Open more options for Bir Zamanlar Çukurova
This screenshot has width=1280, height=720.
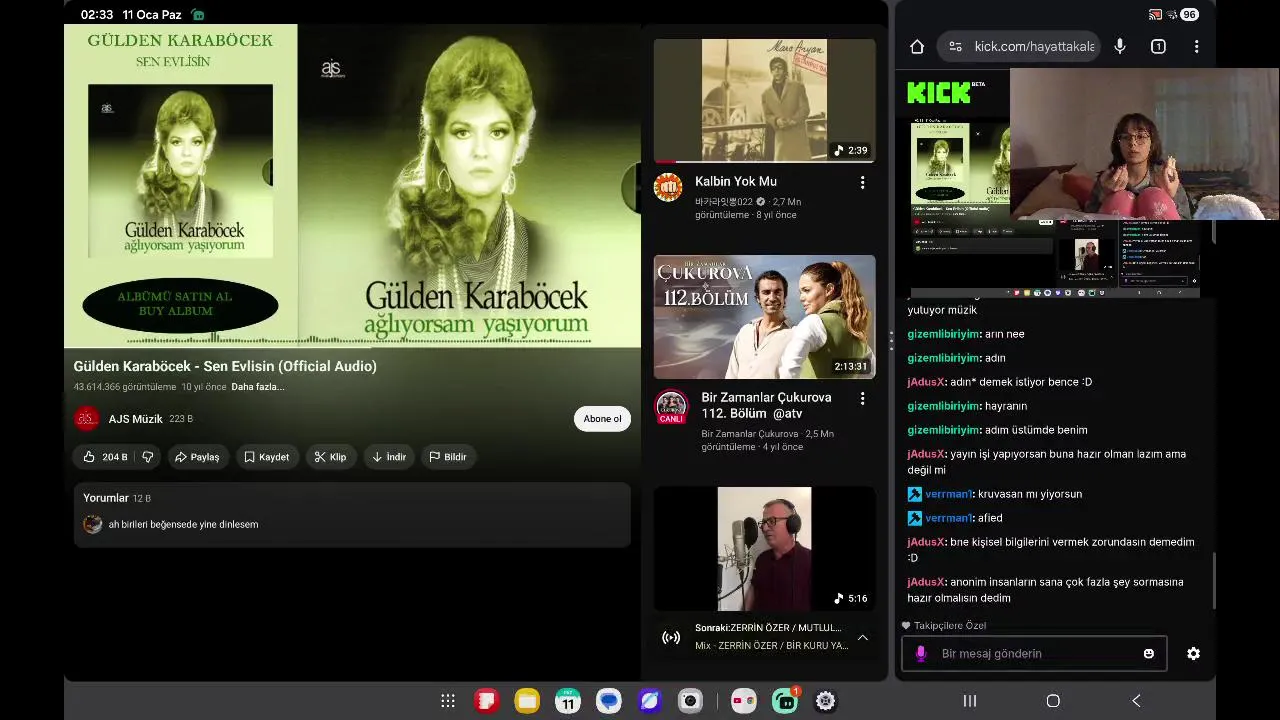pos(862,398)
